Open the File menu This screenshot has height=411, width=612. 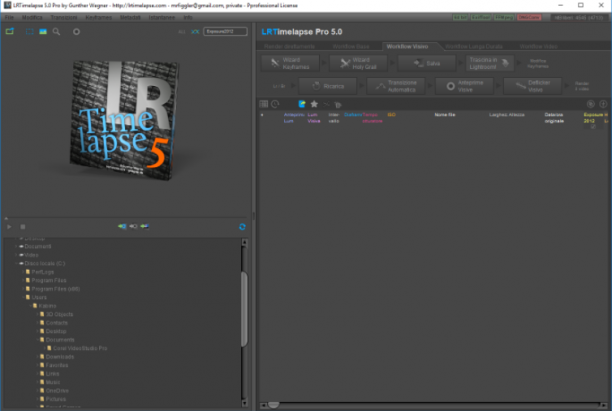click(9, 18)
